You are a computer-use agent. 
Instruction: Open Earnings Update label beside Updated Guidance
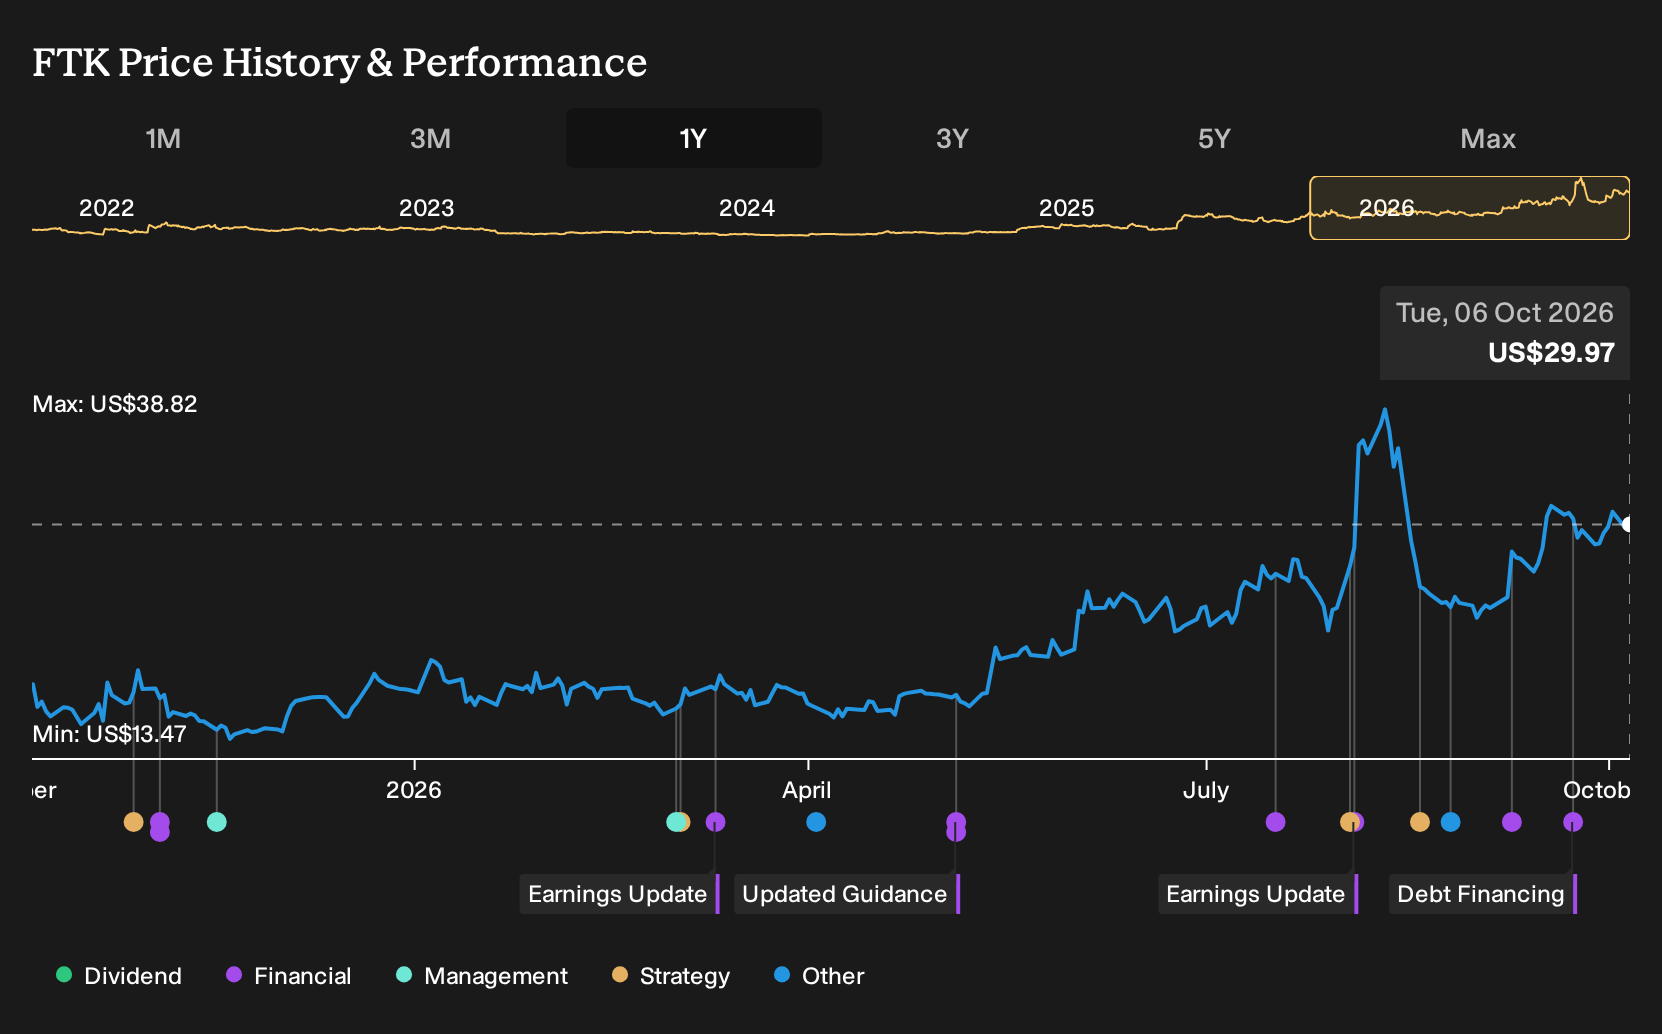pos(619,894)
